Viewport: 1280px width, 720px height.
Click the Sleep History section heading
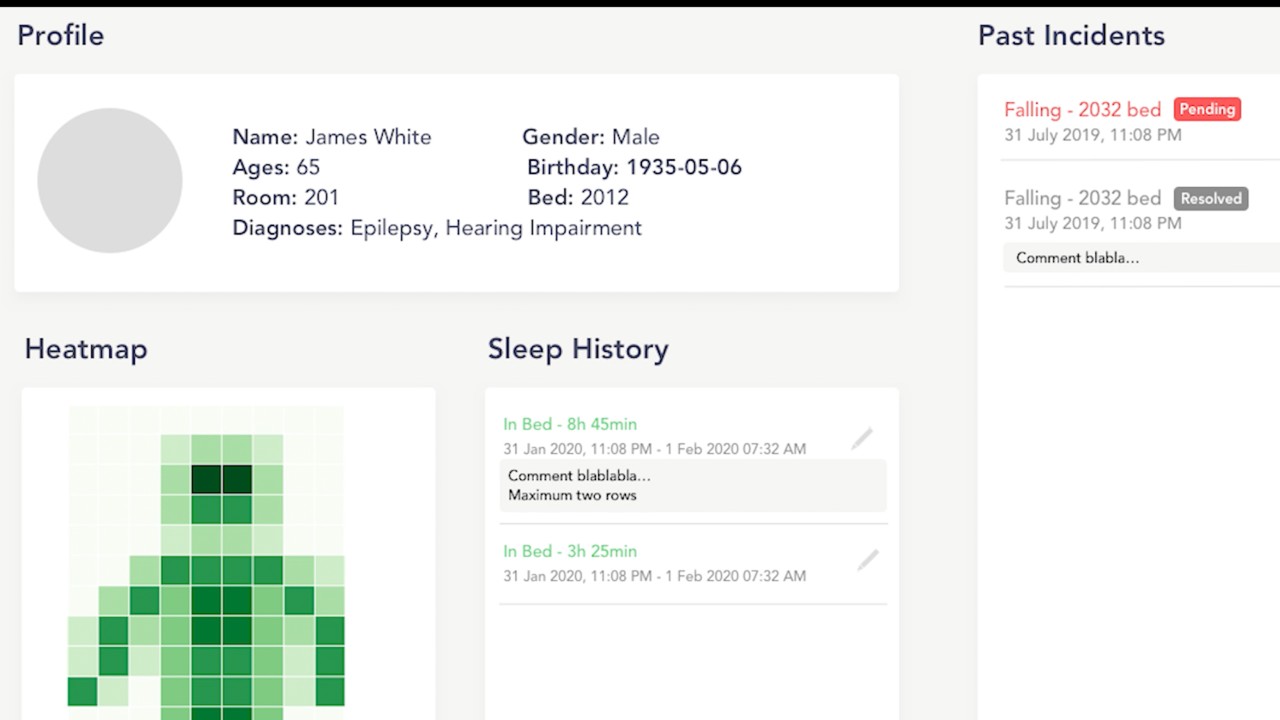coord(578,349)
